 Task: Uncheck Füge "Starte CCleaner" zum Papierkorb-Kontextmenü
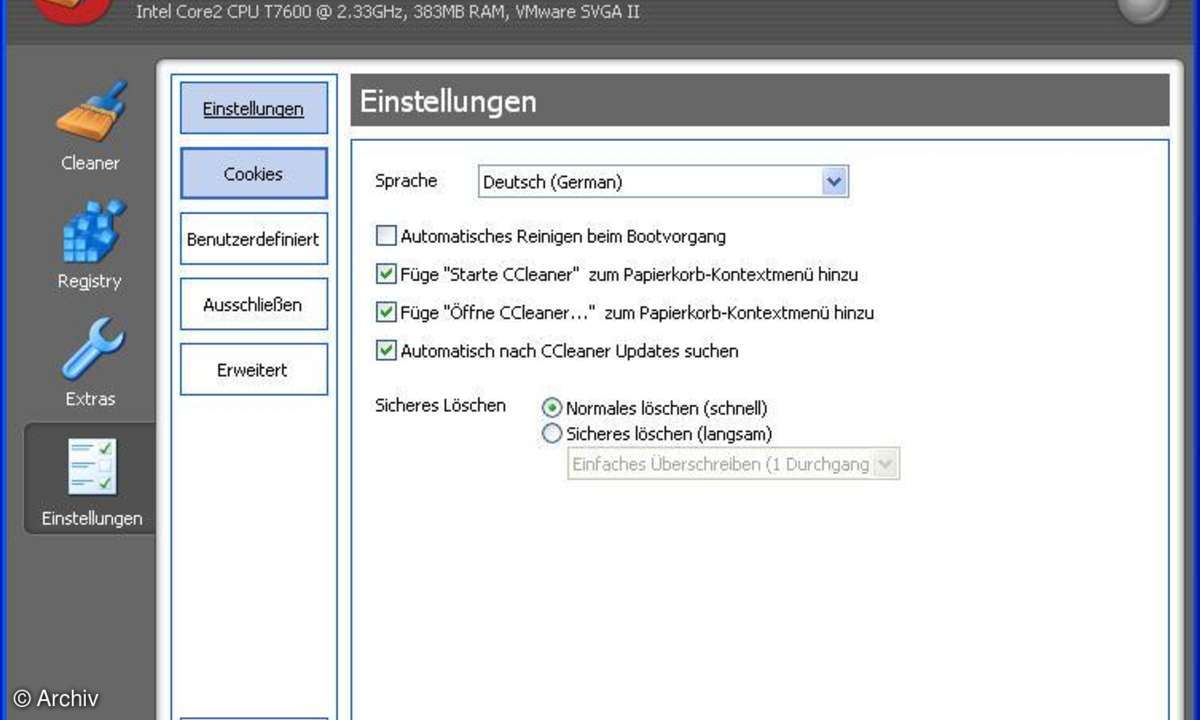point(386,274)
